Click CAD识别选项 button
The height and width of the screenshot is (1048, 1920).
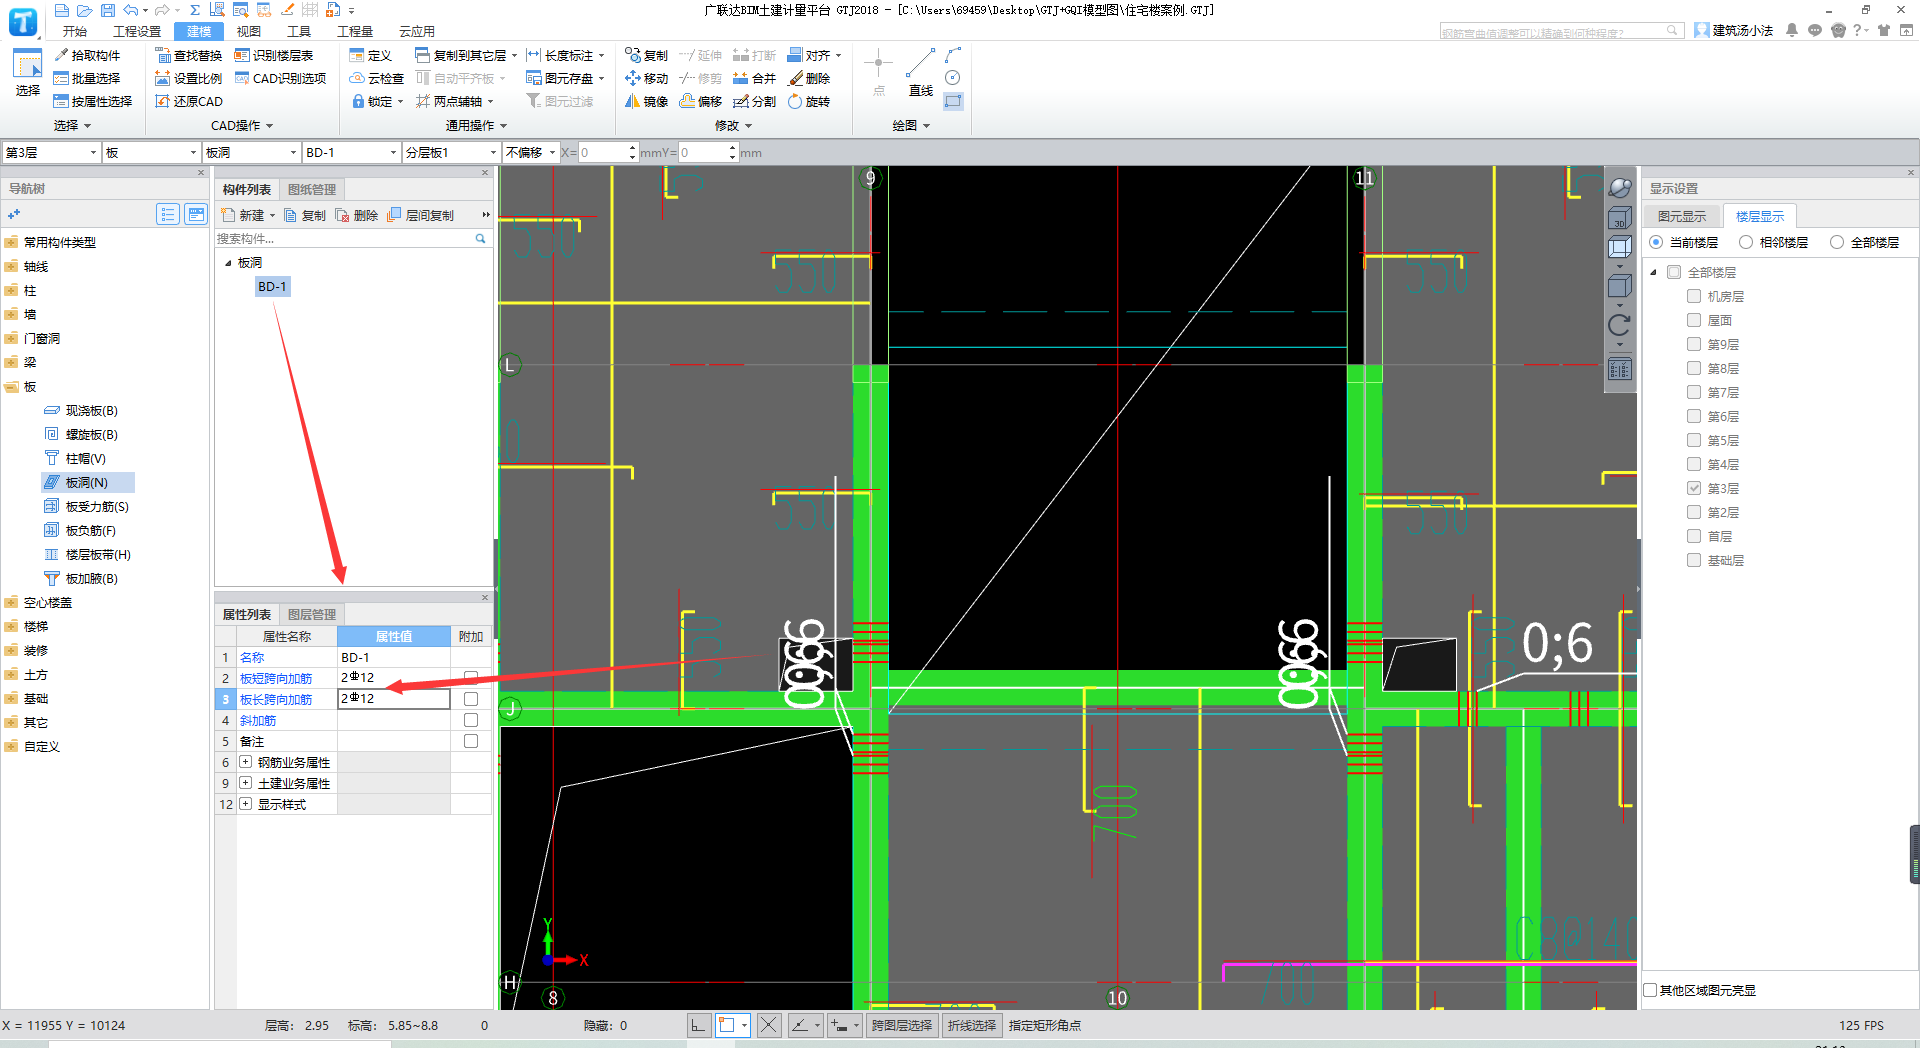(280, 78)
